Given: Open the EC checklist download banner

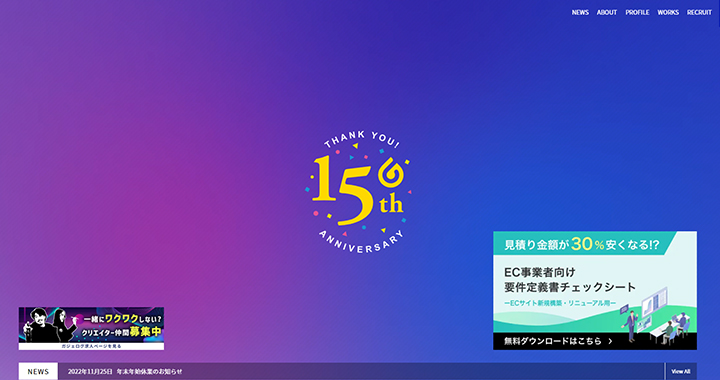Looking at the screenshot, I should coord(595,291).
